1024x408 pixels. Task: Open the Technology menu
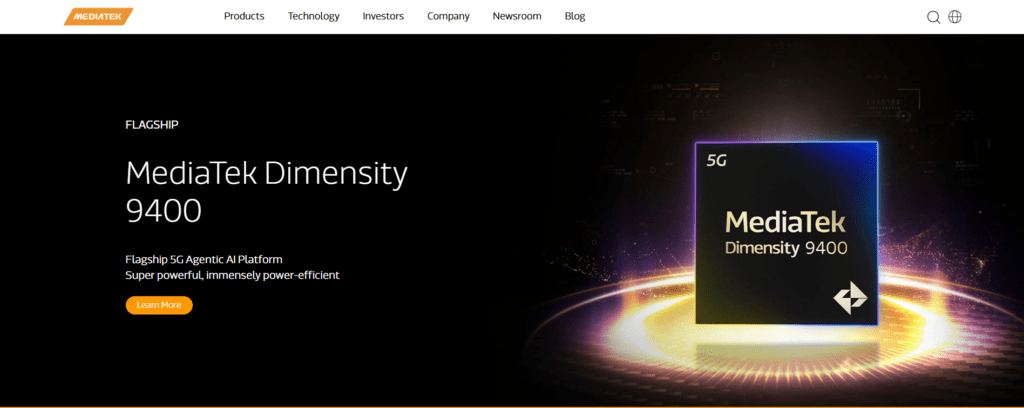tap(313, 16)
